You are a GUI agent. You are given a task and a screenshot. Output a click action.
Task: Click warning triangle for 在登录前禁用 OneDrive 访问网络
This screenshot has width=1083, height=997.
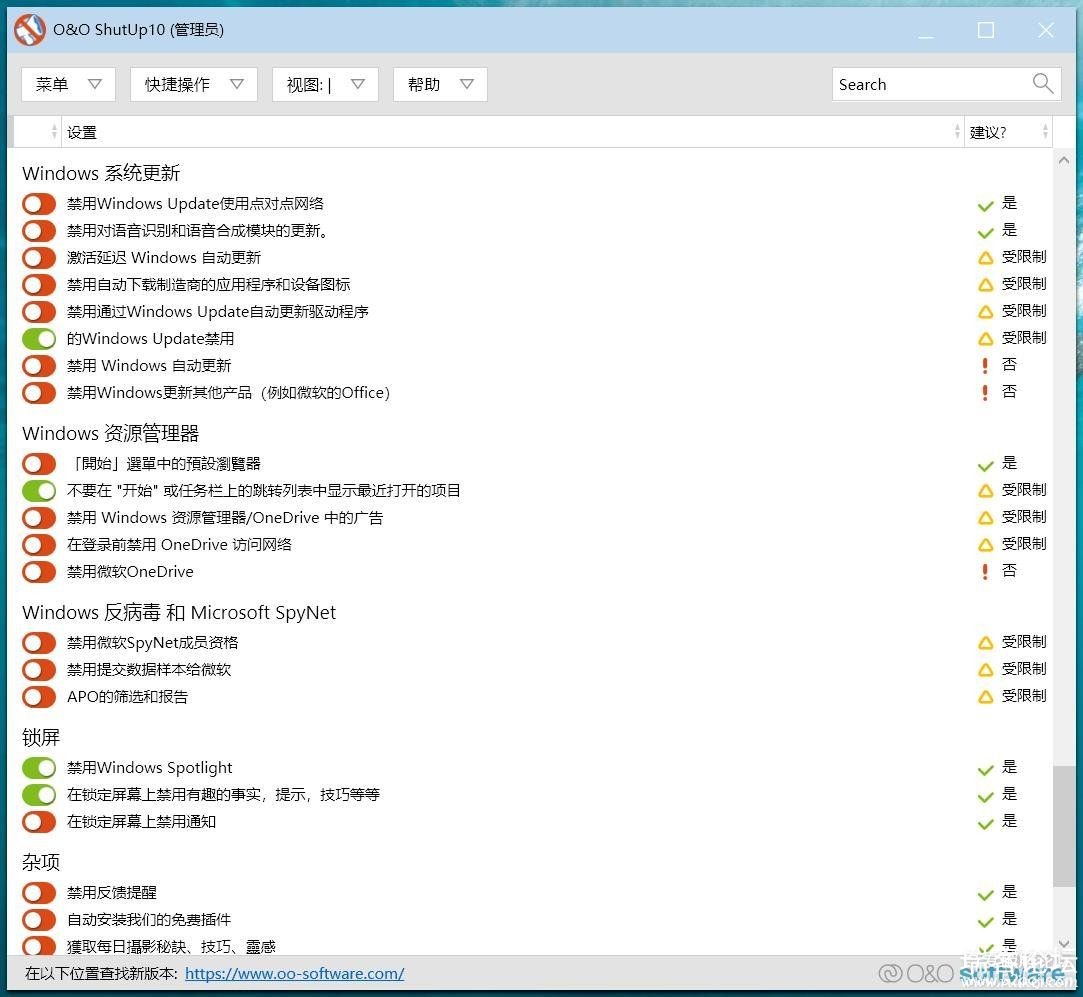[x=986, y=545]
